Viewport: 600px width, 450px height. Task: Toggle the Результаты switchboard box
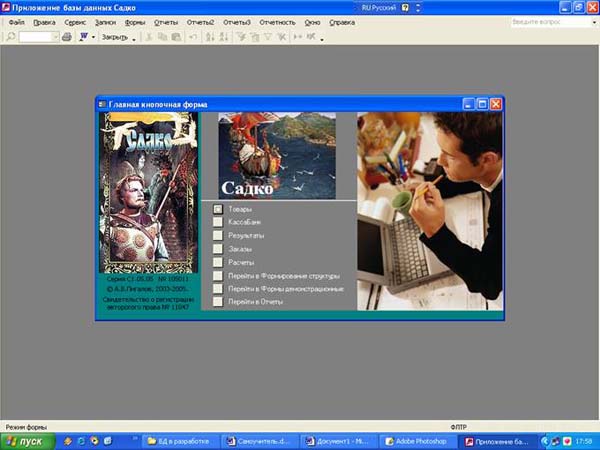(x=218, y=235)
